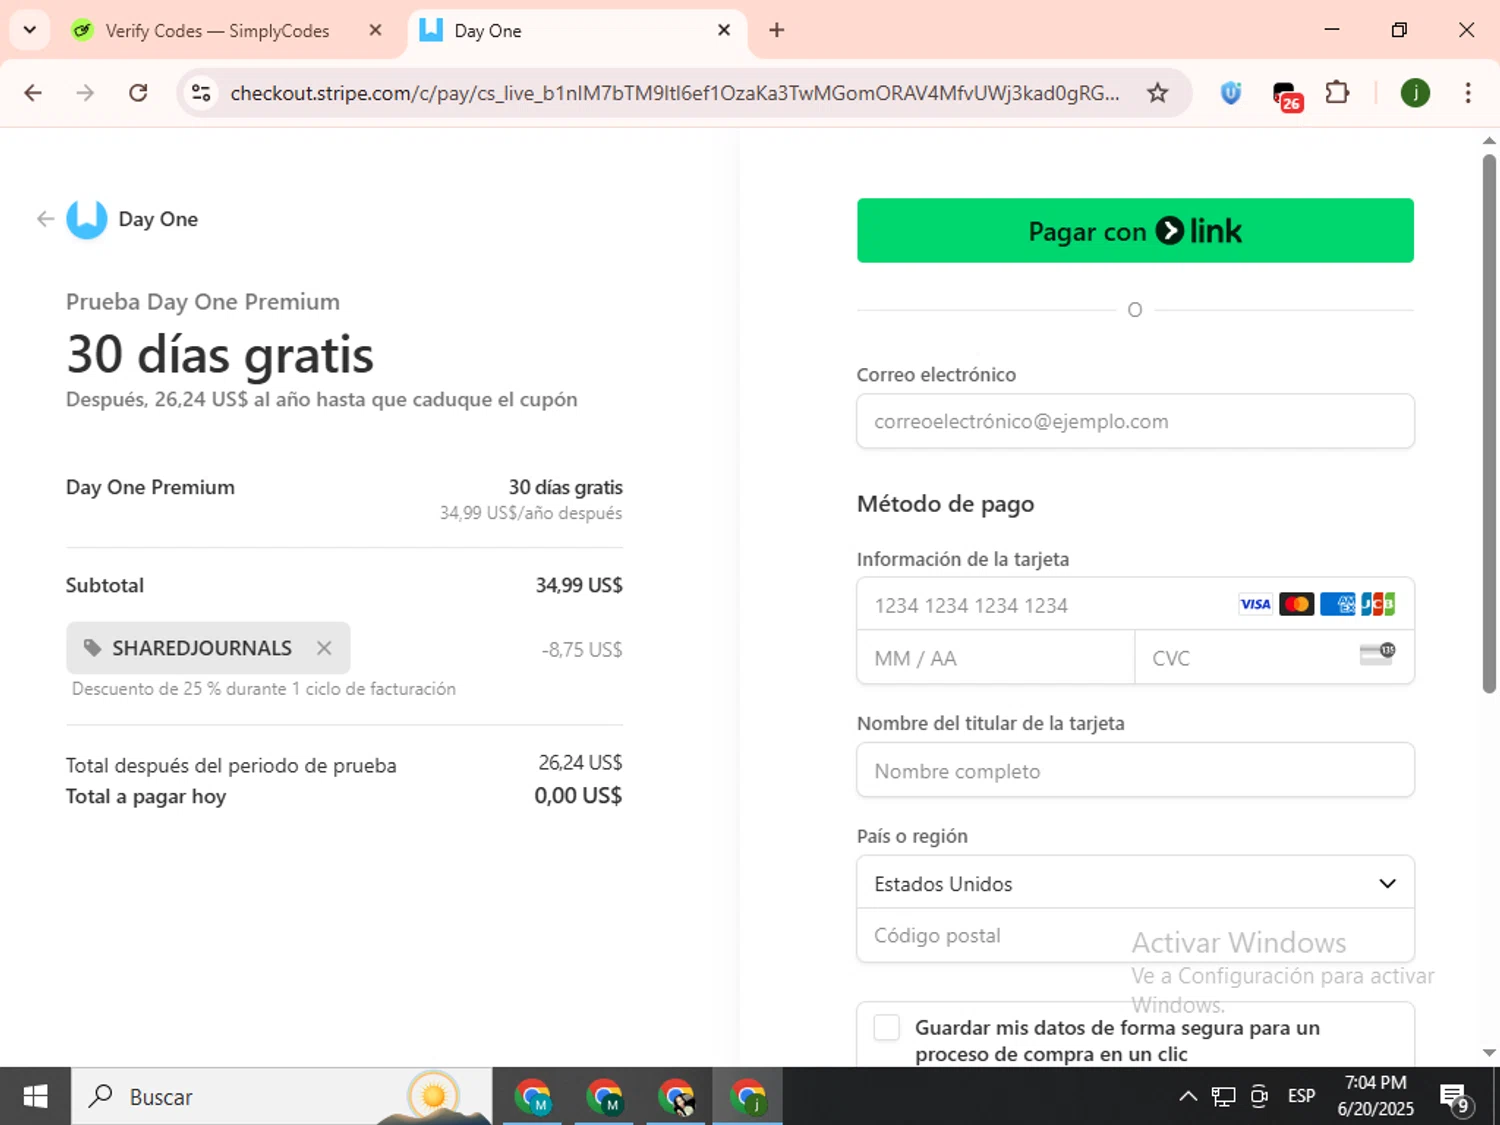Click the Day One Premium line item
The width and height of the screenshot is (1500, 1125).
[x=151, y=487]
